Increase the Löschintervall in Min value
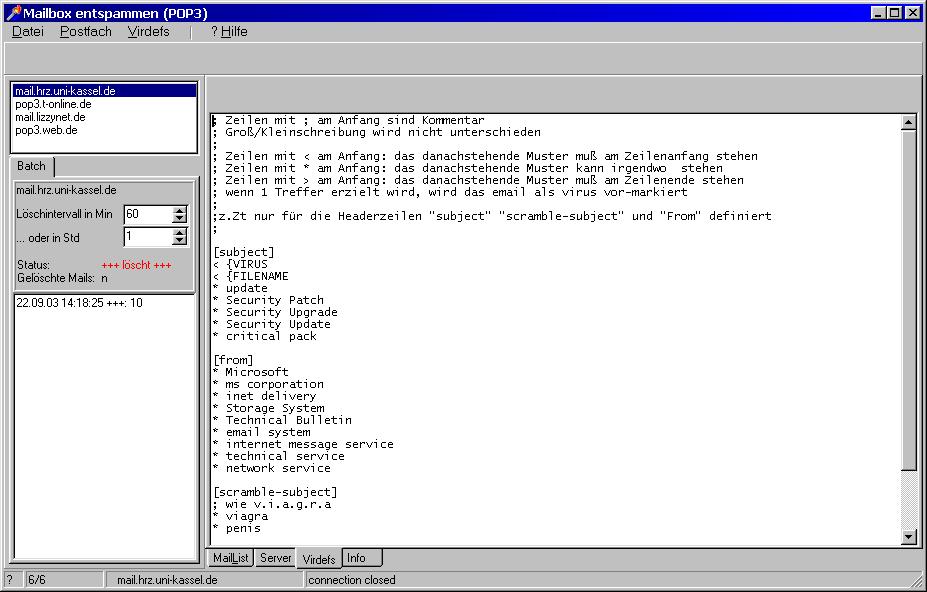The height and width of the screenshot is (592, 927). pyautogui.click(x=180, y=210)
